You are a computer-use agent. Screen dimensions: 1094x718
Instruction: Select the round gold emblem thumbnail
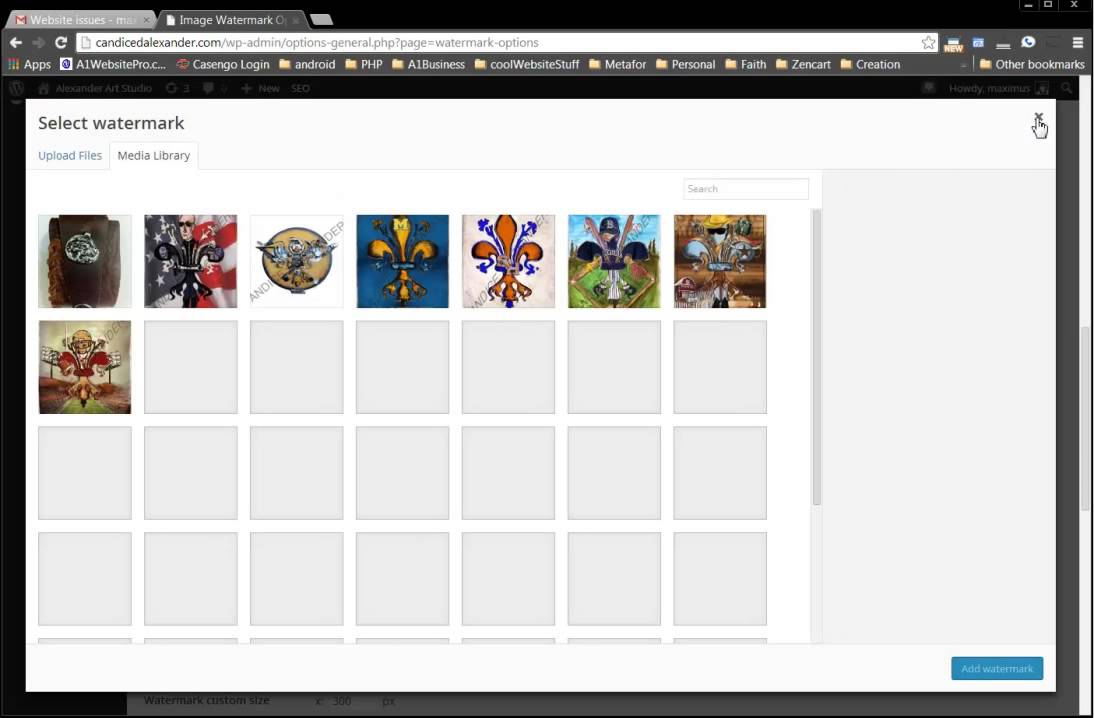click(297, 262)
